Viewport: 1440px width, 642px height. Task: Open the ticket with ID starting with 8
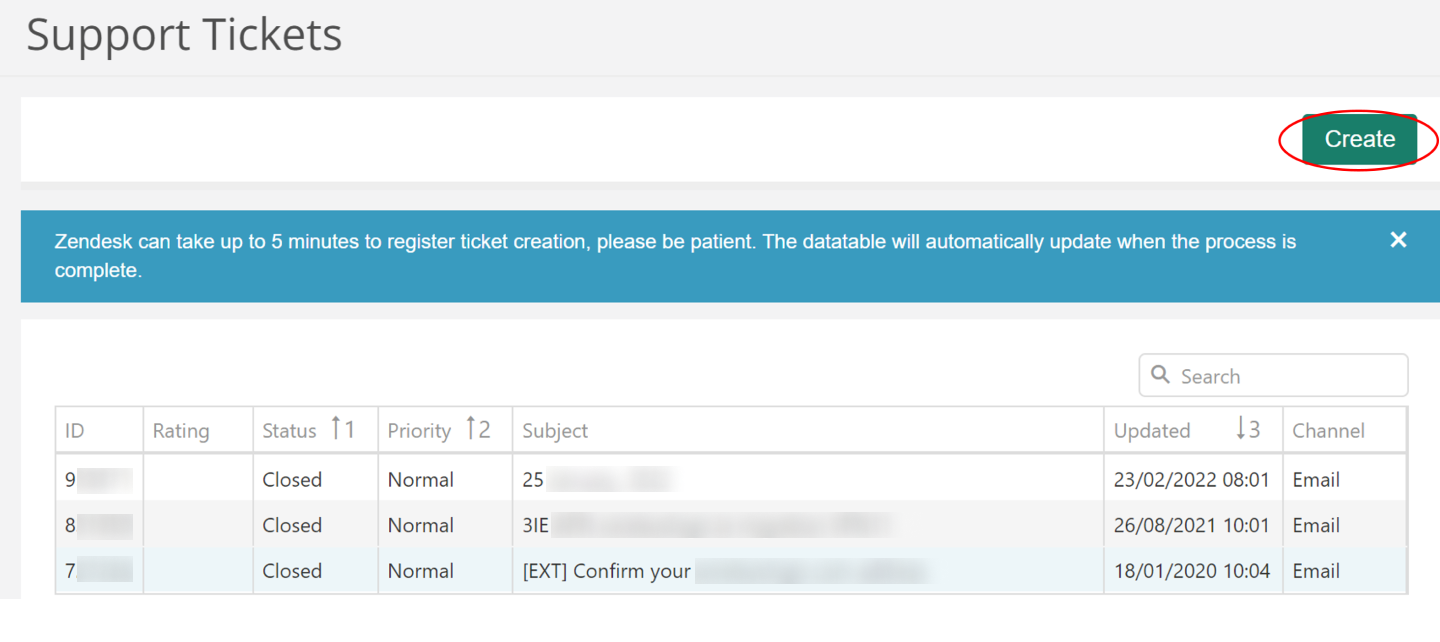pyautogui.click(x=98, y=526)
